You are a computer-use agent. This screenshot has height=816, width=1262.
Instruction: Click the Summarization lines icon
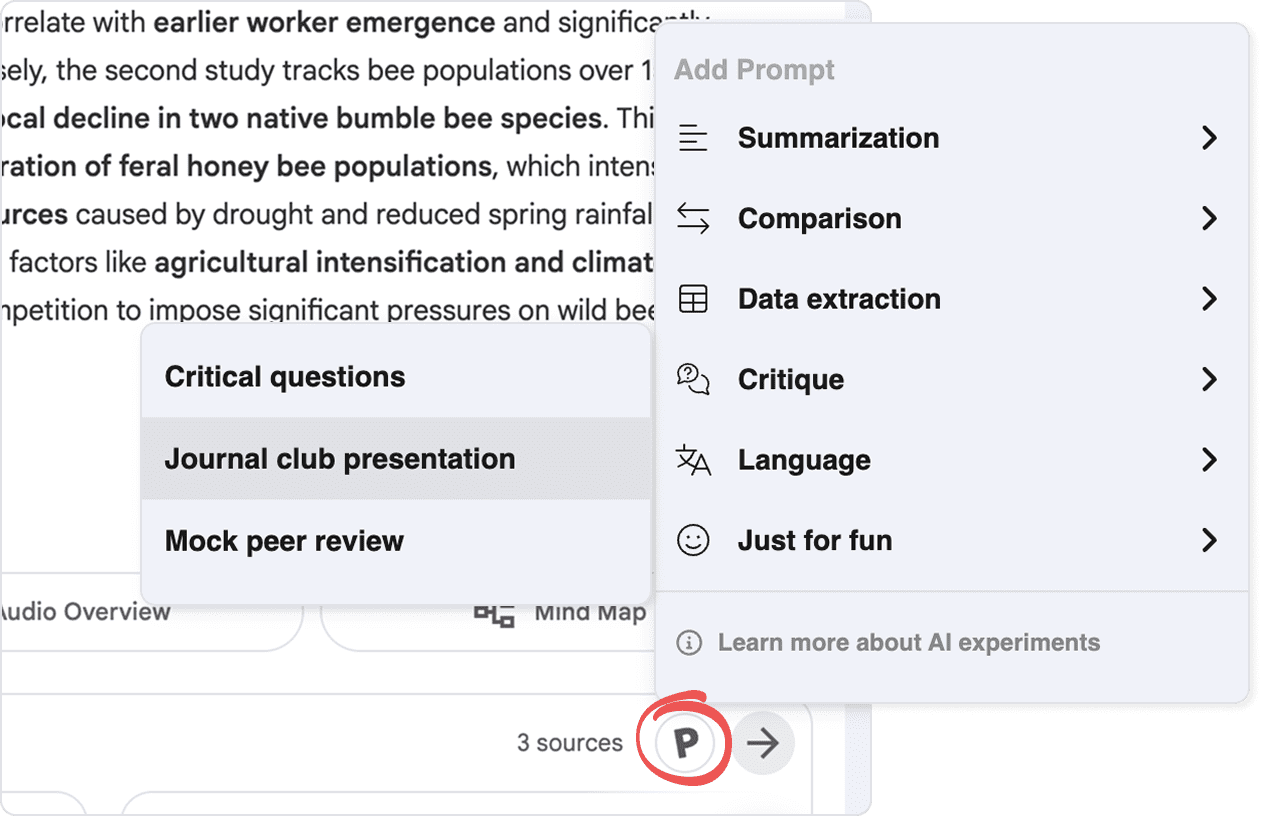pos(693,138)
